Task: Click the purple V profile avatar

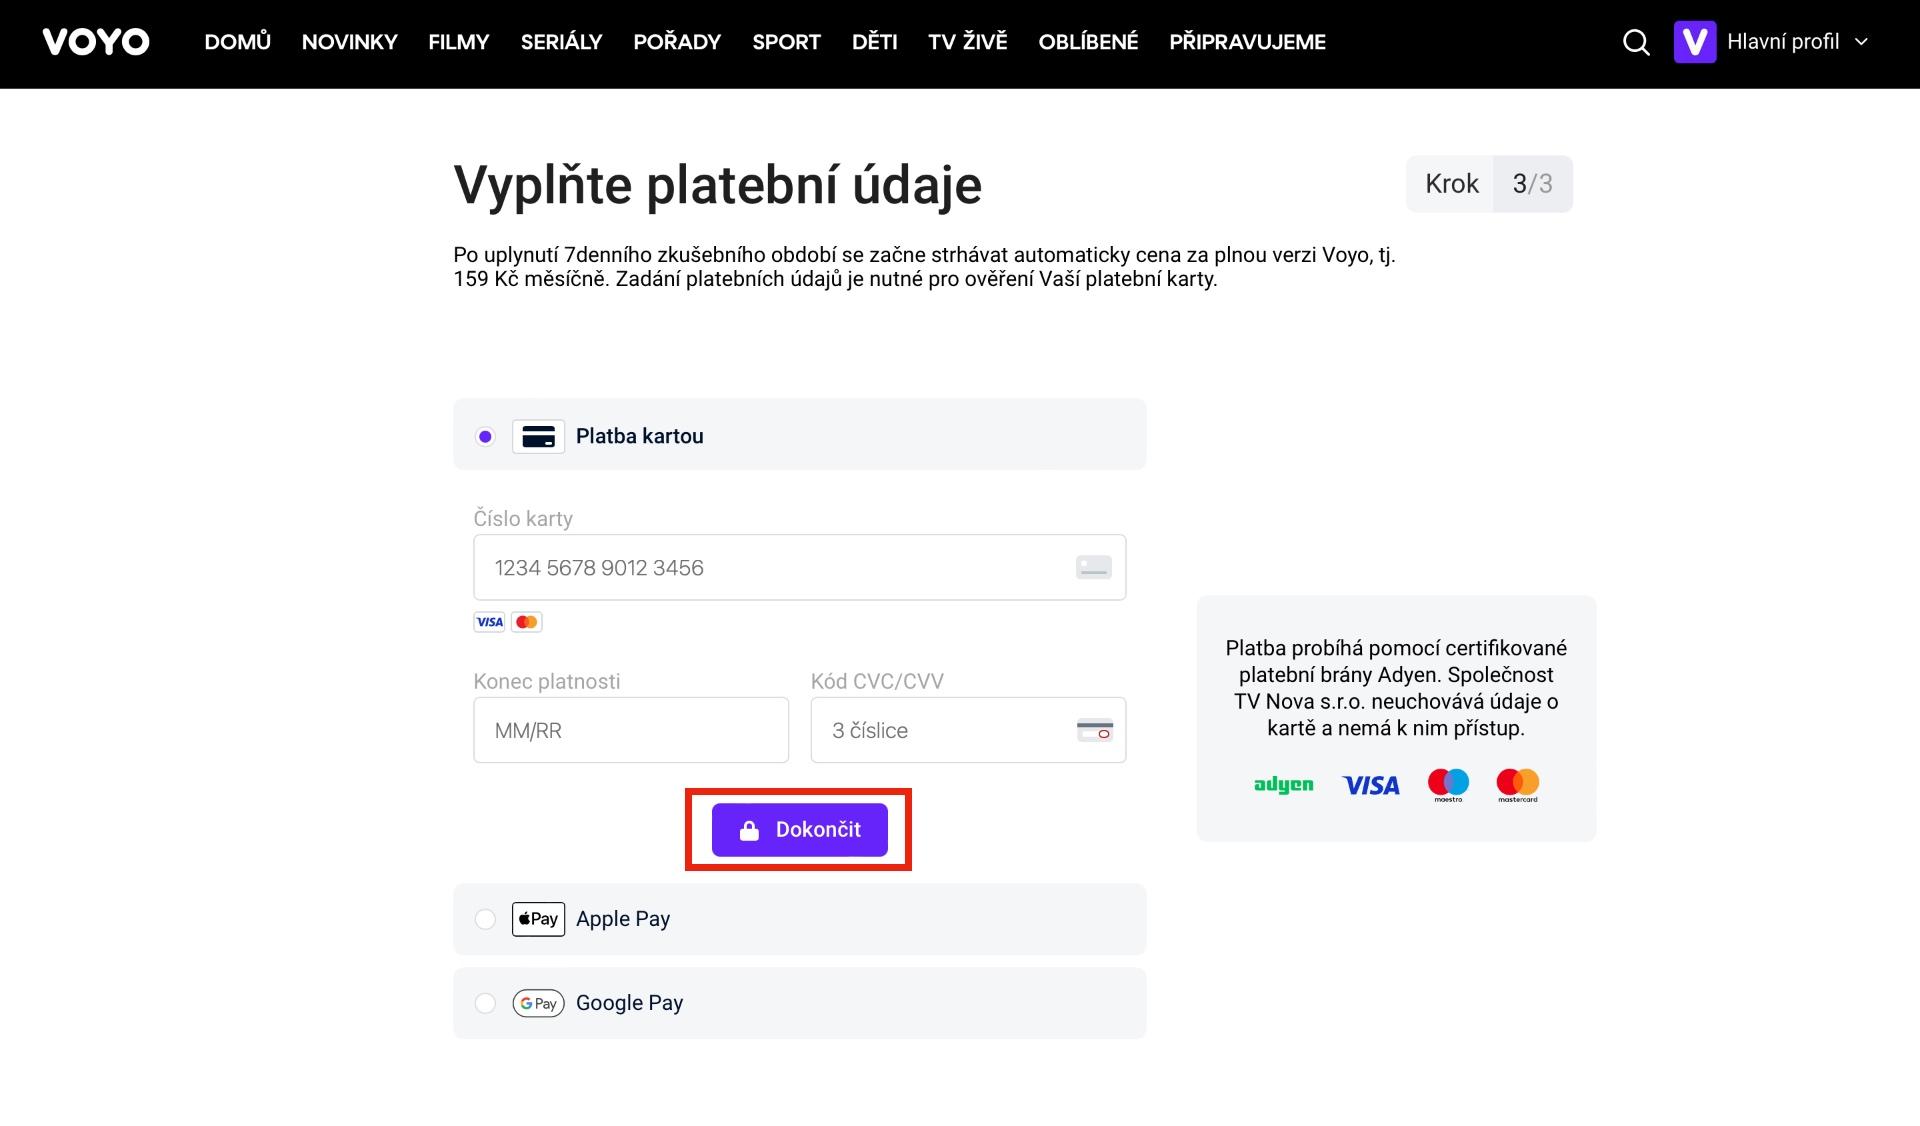Action: [1694, 42]
